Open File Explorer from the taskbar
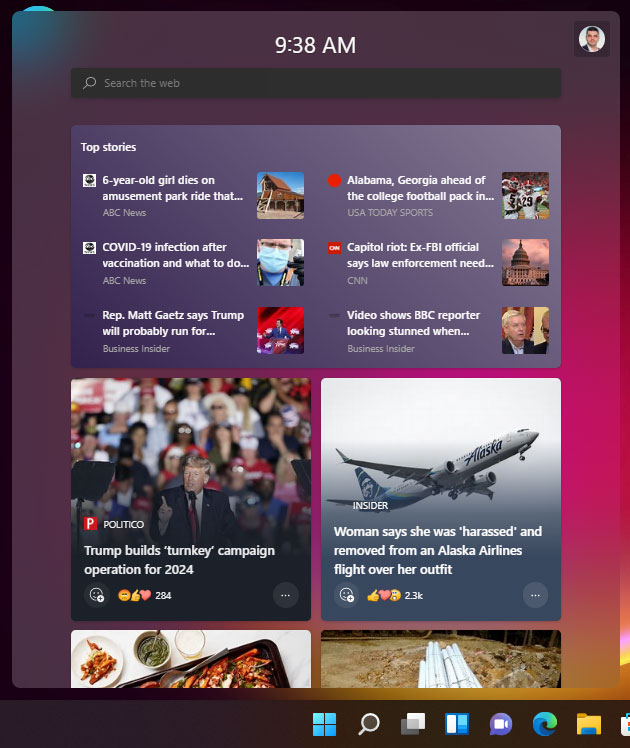Image resolution: width=630 pixels, height=748 pixels. [x=589, y=724]
